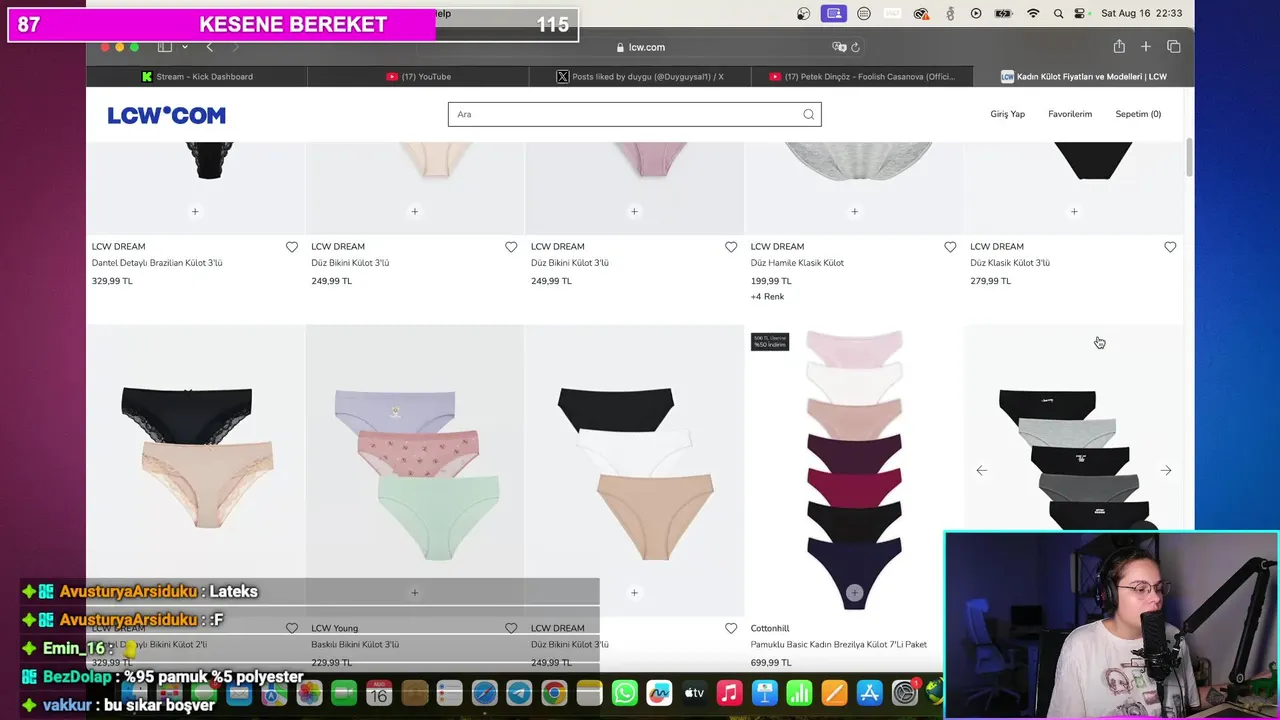Expand plus button on top-row purple Düz Bikini Külot image
The height and width of the screenshot is (720, 1280).
(634, 211)
